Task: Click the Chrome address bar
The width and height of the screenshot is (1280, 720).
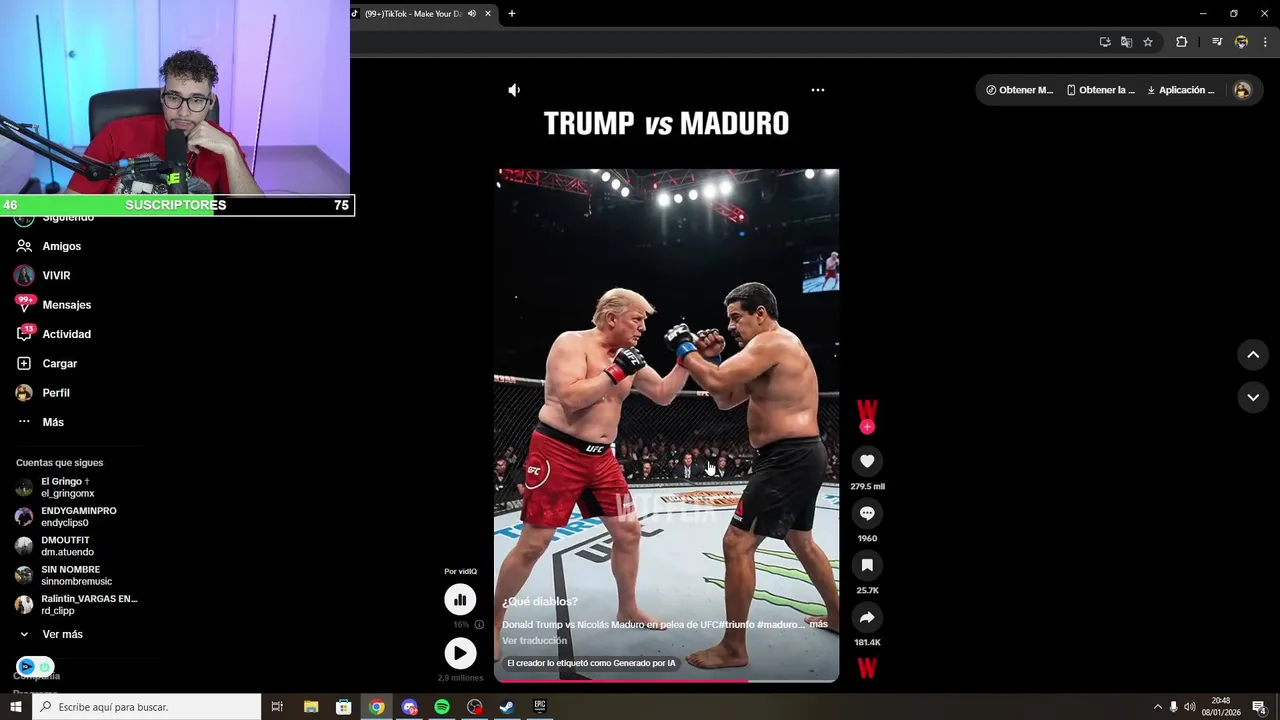Action: click(x=720, y=42)
